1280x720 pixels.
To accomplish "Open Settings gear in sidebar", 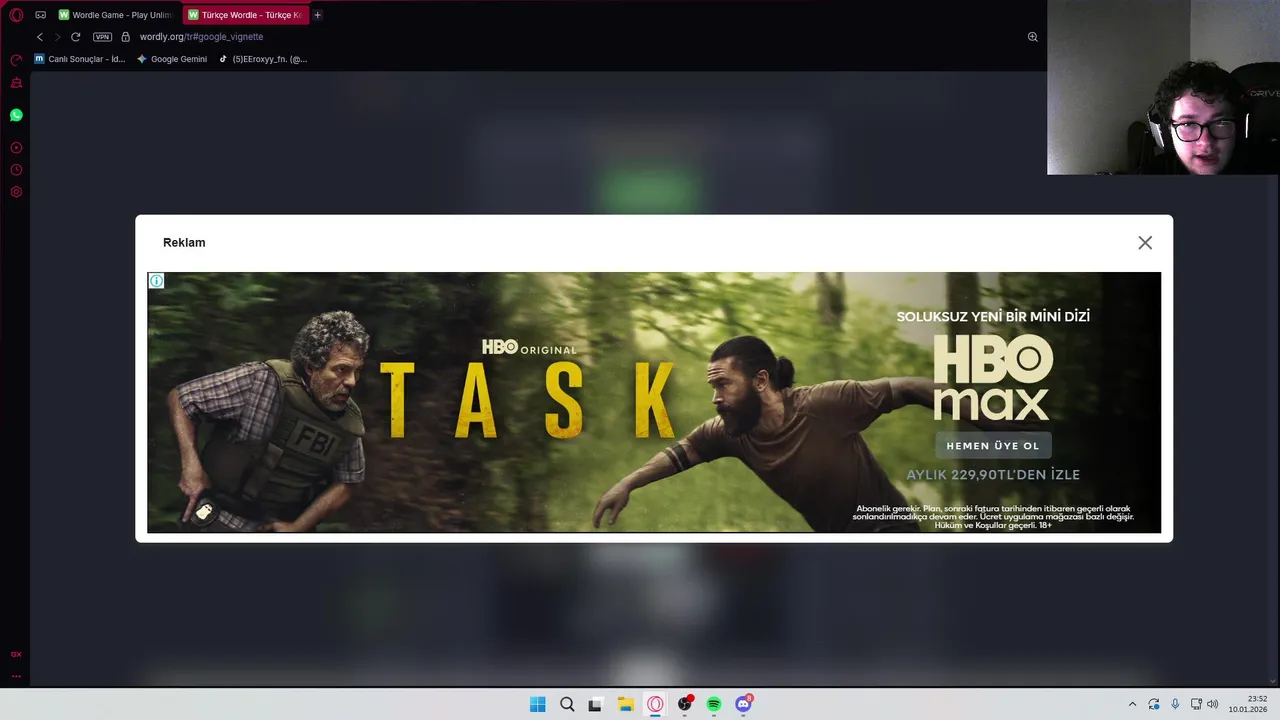I will coord(16,192).
